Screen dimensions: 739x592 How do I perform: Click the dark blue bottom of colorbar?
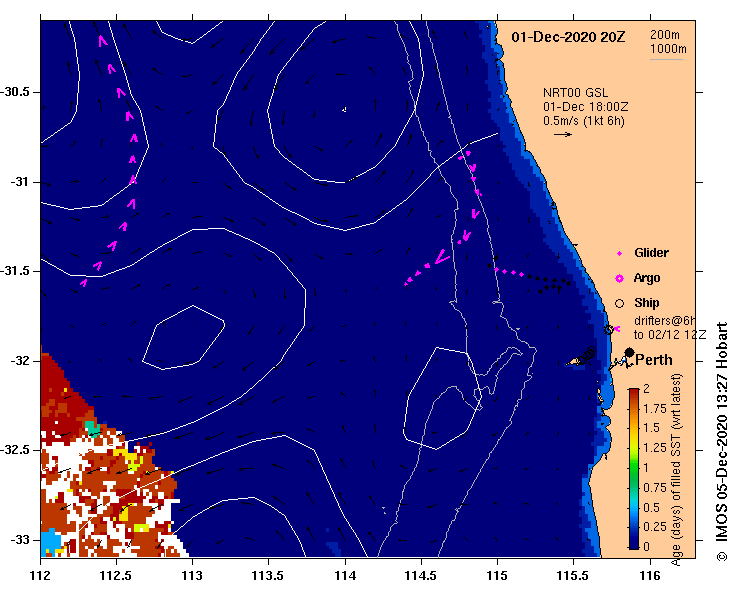(x=633, y=542)
